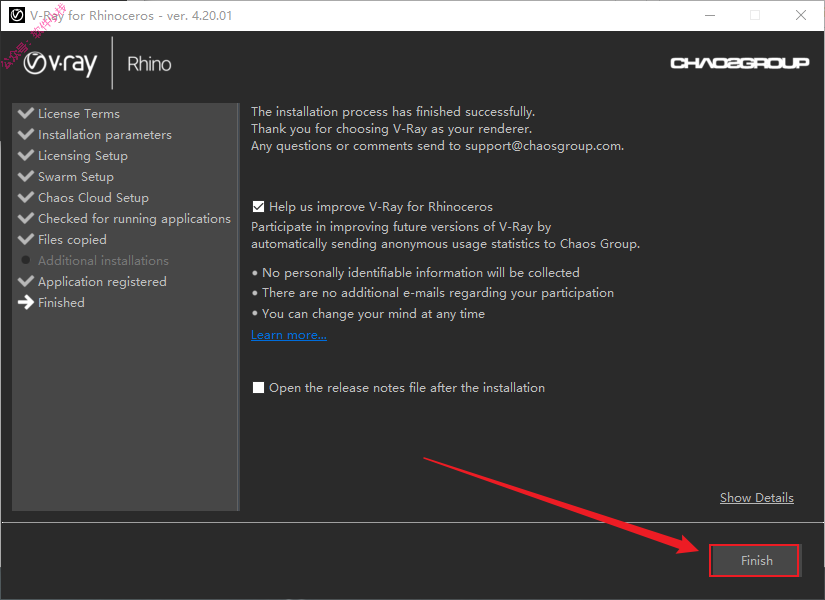The width and height of the screenshot is (825, 600).
Task: Click the support@chaosgroup.com contact line
Action: 437,146
